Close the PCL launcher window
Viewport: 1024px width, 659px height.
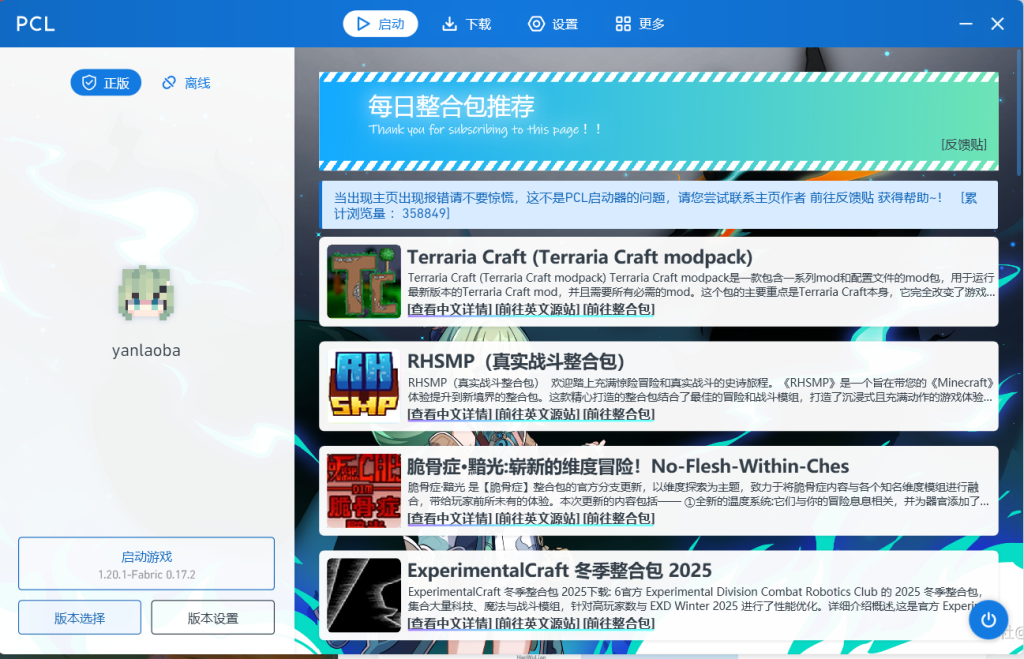click(997, 24)
